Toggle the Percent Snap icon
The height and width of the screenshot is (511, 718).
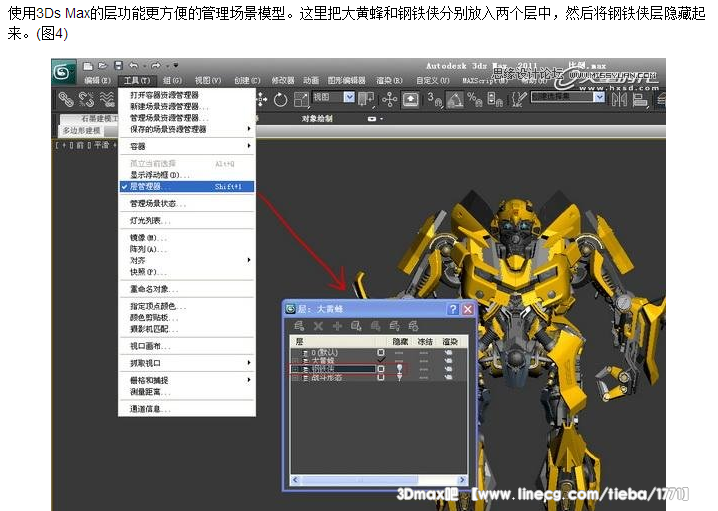tap(474, 99)
